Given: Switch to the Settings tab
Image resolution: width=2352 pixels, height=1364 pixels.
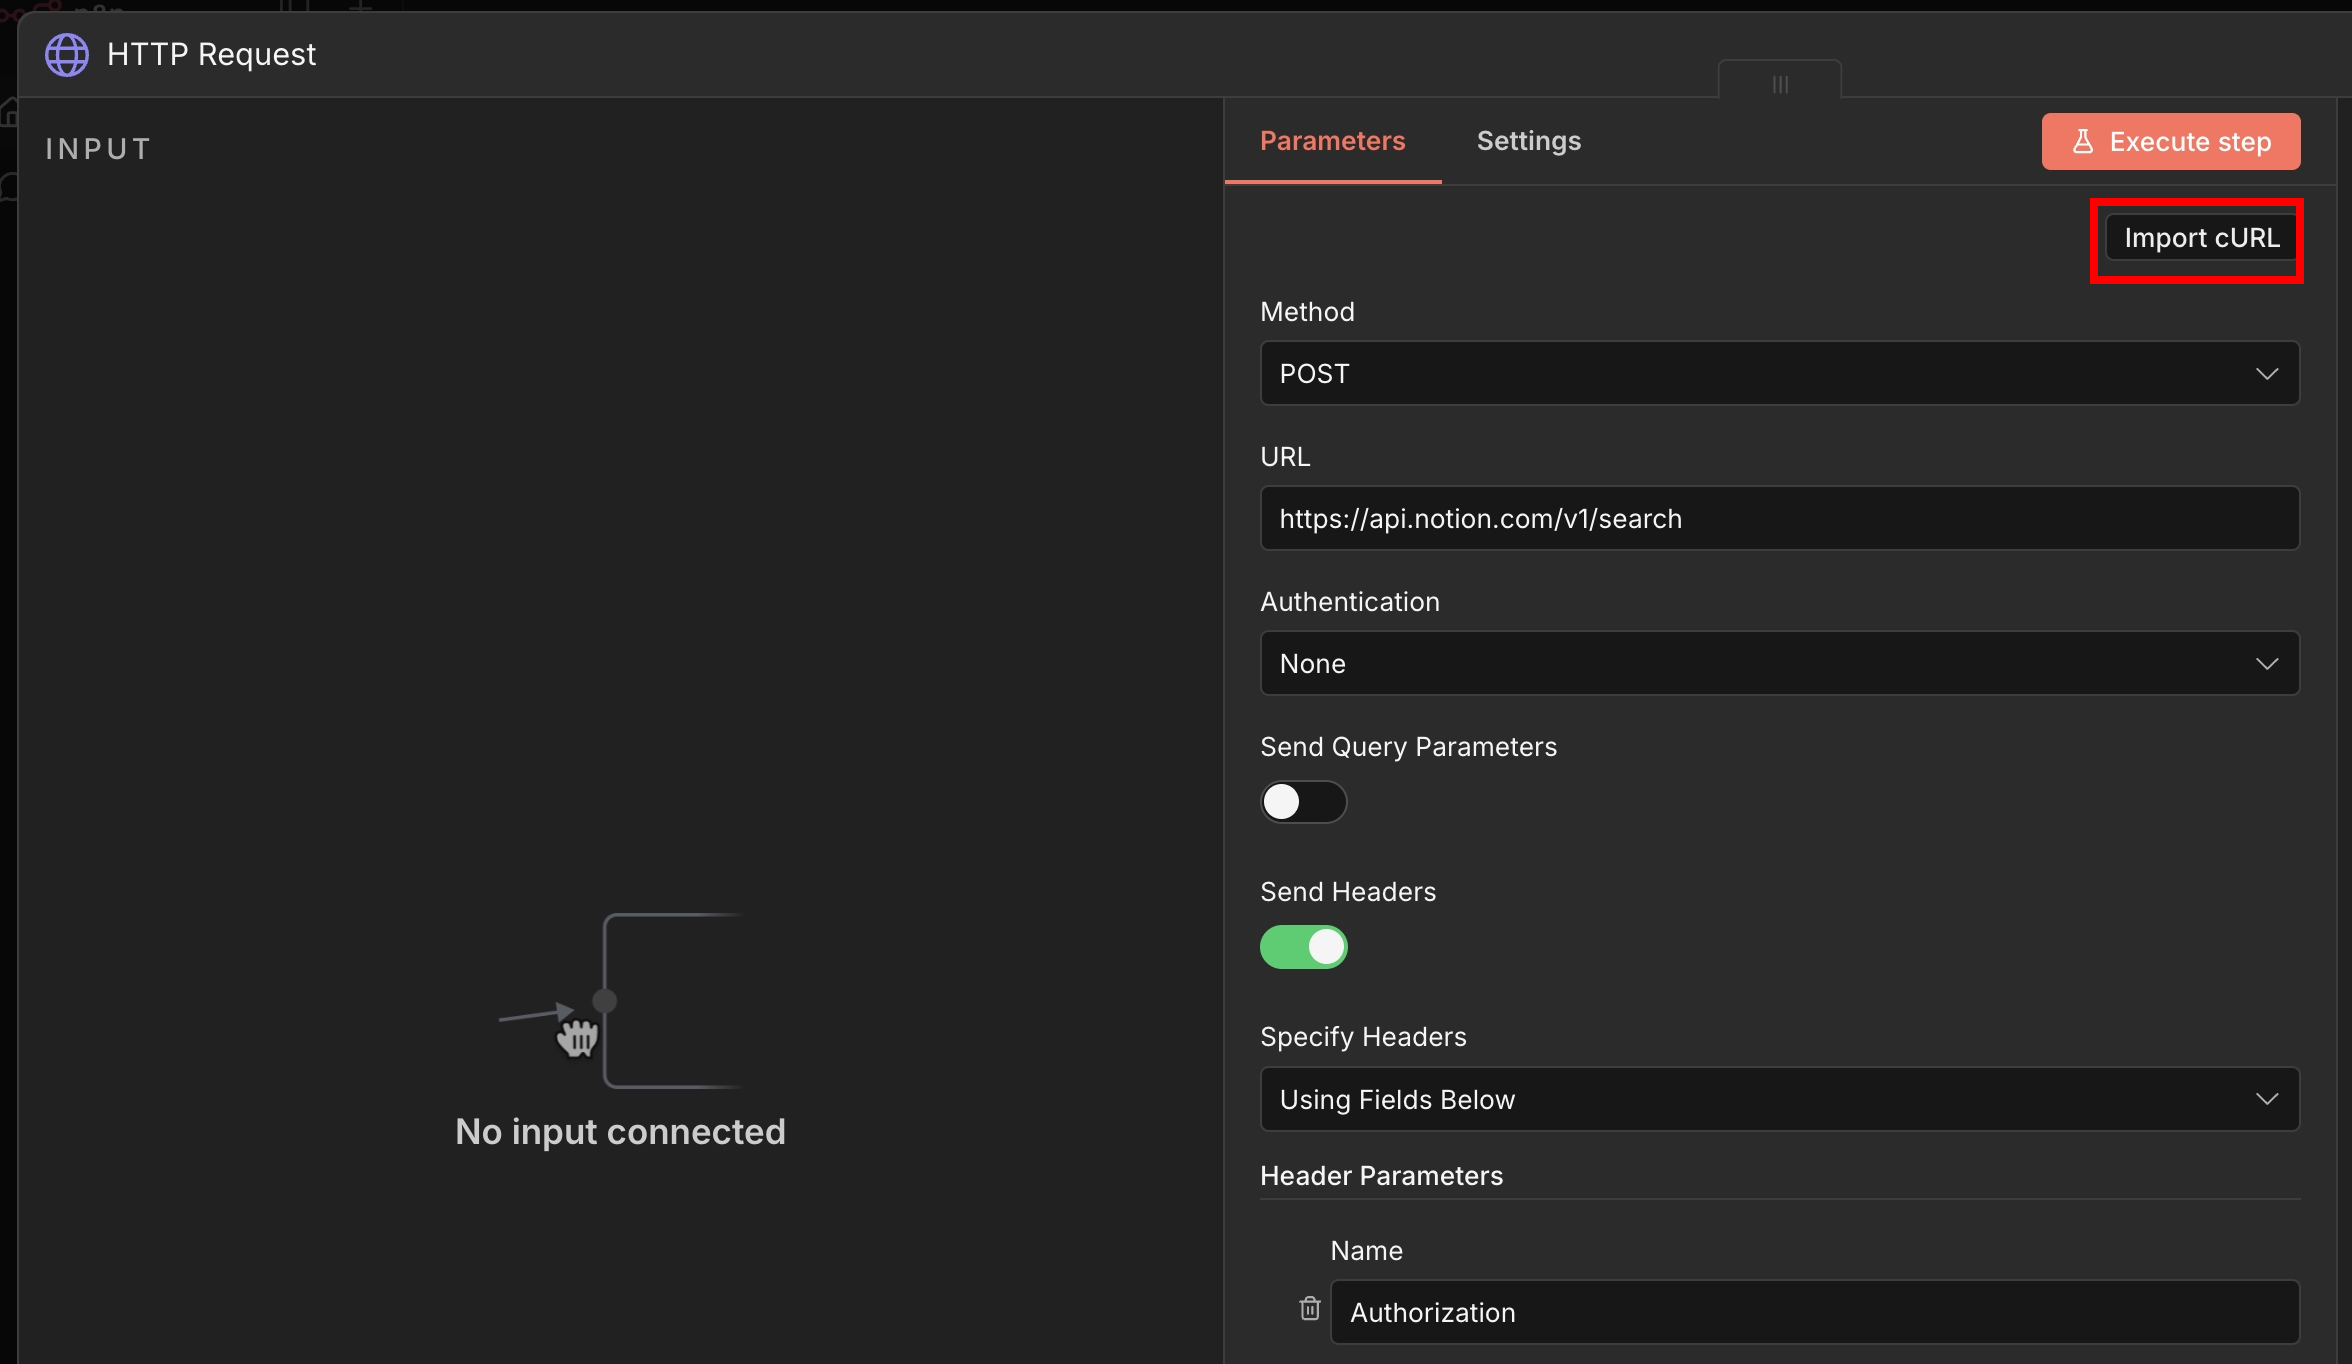Looking at the screenshot, I should pos(1528,141).
